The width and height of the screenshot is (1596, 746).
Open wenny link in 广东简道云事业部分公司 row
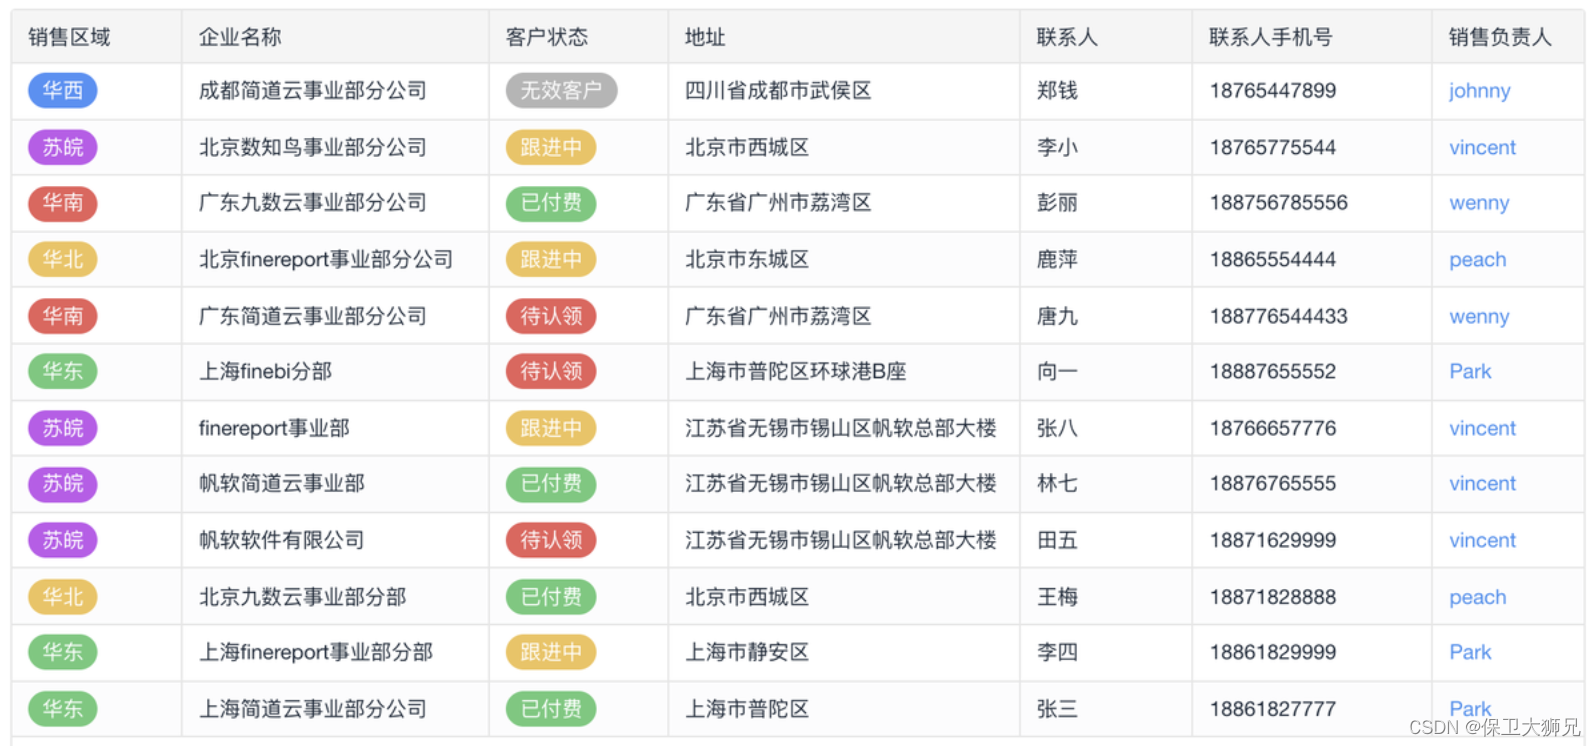pos(1479,316)
